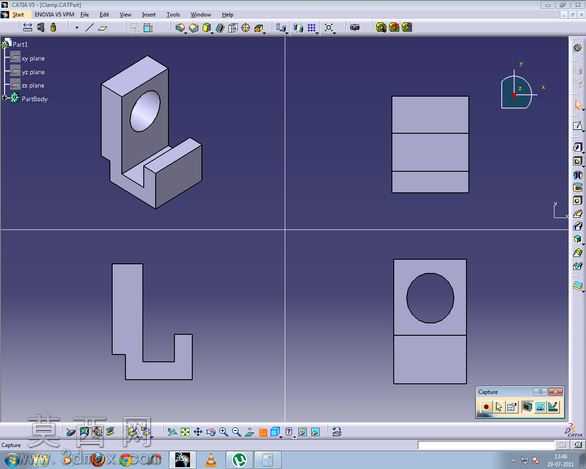Click the Pocket icon in the right toolbar
Image resolution: width=586 pixels, height=469 pixels.
click(577, 161)
